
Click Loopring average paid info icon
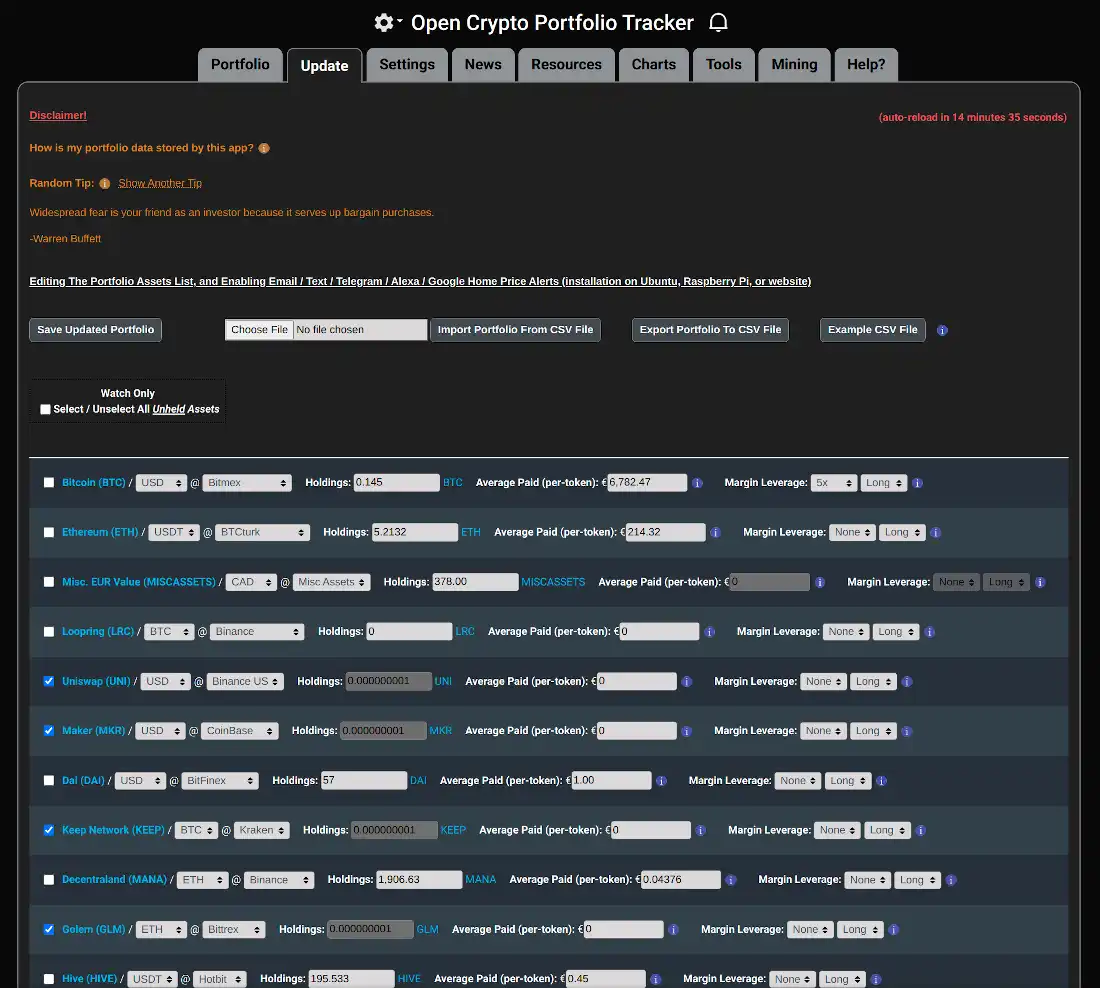(x=709, y=632)
